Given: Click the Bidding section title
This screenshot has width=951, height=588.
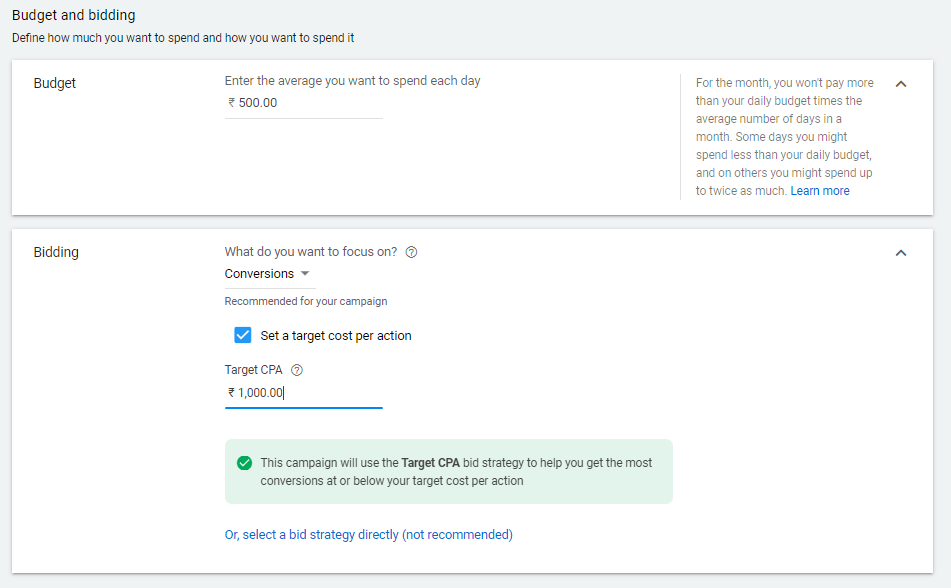Looking at the screenshot, I should [56, 252].
